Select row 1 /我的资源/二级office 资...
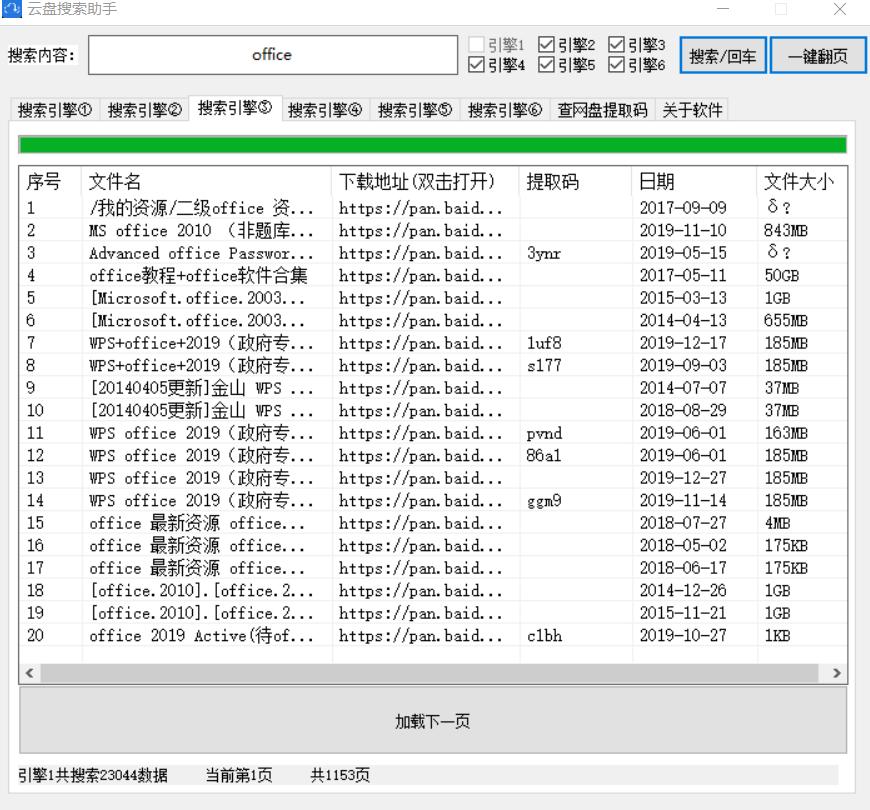This screenshot has width=870, height=810. click(x=433, y=208)
